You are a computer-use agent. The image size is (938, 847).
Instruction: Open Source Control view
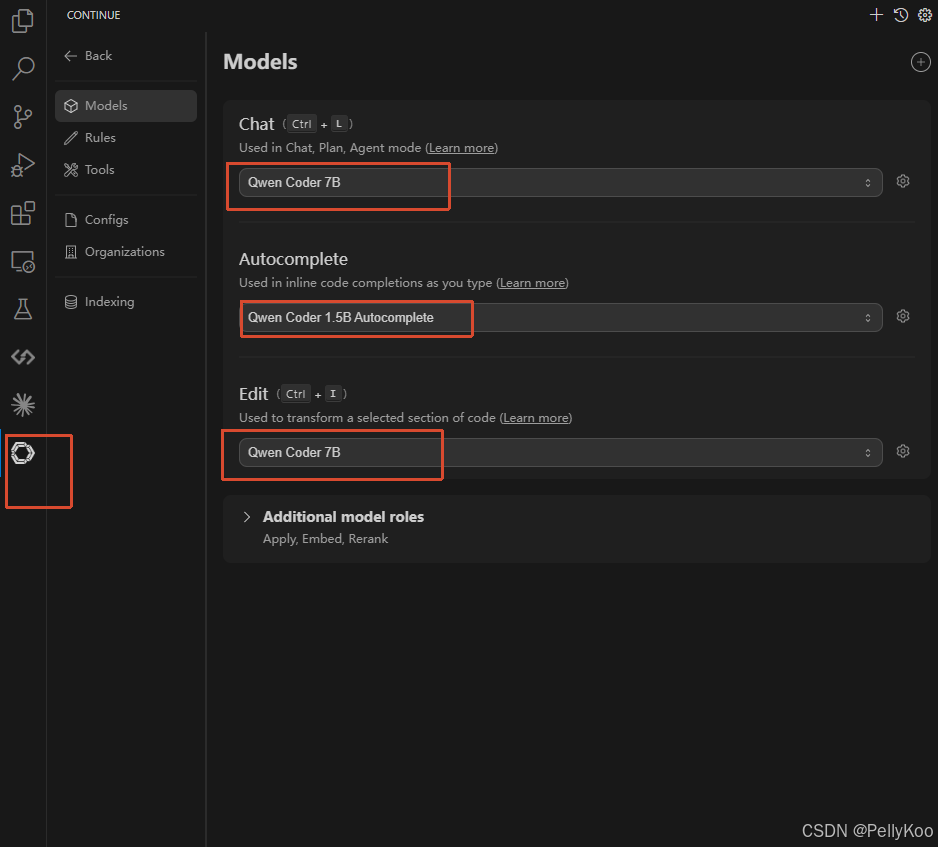pyautogui.click(x=23, y=117)
